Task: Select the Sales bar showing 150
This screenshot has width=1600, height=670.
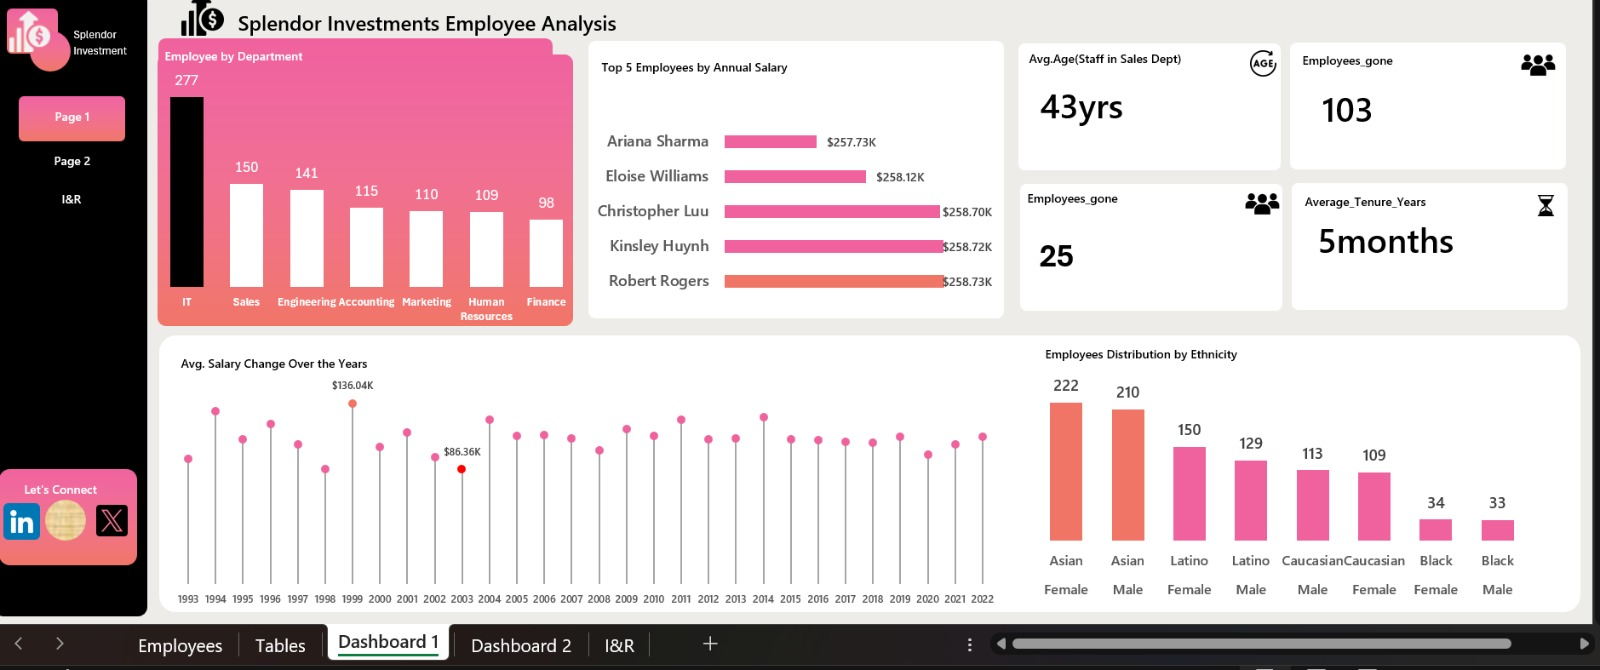Action: pos(246,235)
